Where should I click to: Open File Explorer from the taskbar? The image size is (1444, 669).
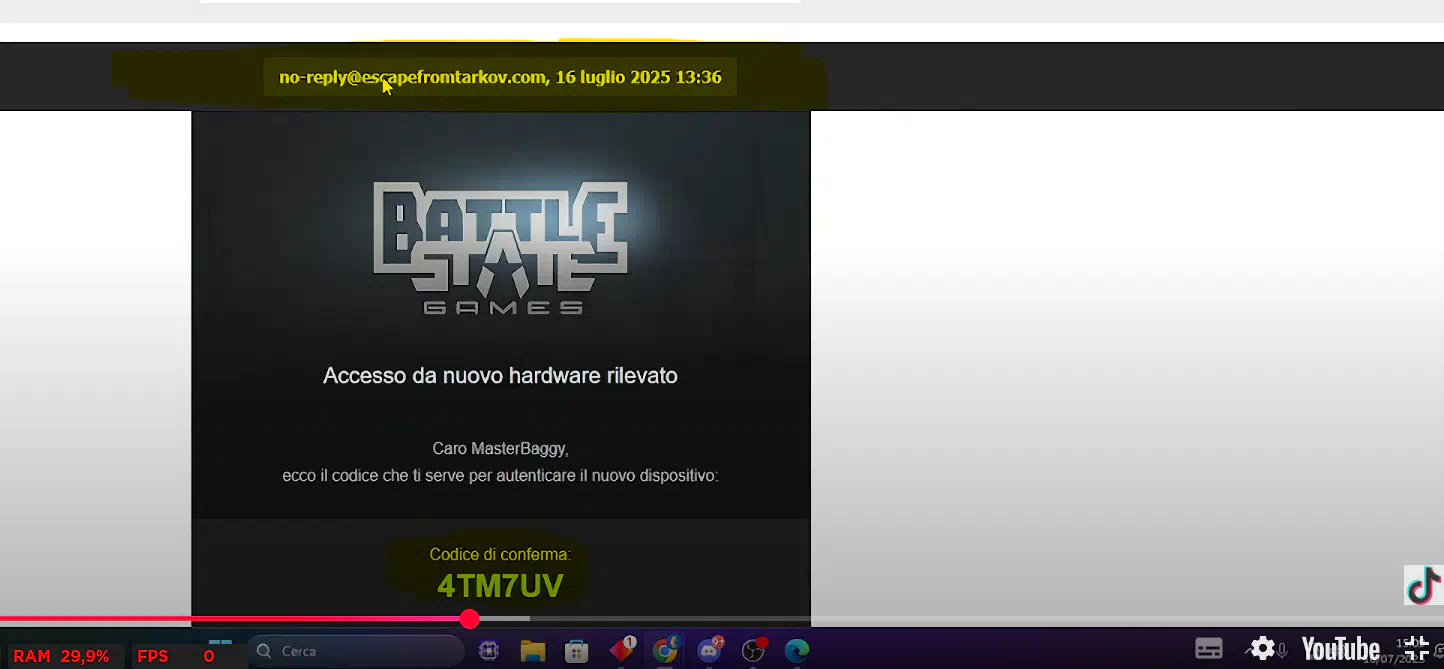pyautogui.click(x=533, y=651)
